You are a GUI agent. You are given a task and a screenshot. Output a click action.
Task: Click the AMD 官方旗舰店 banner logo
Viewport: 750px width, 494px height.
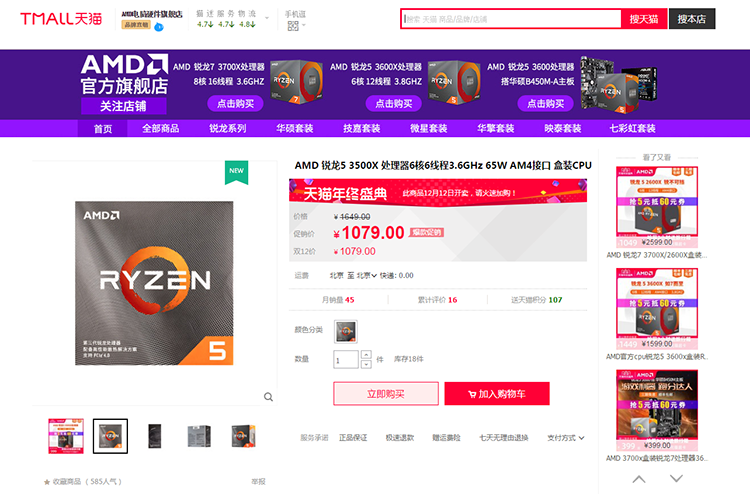pos(124,74)
